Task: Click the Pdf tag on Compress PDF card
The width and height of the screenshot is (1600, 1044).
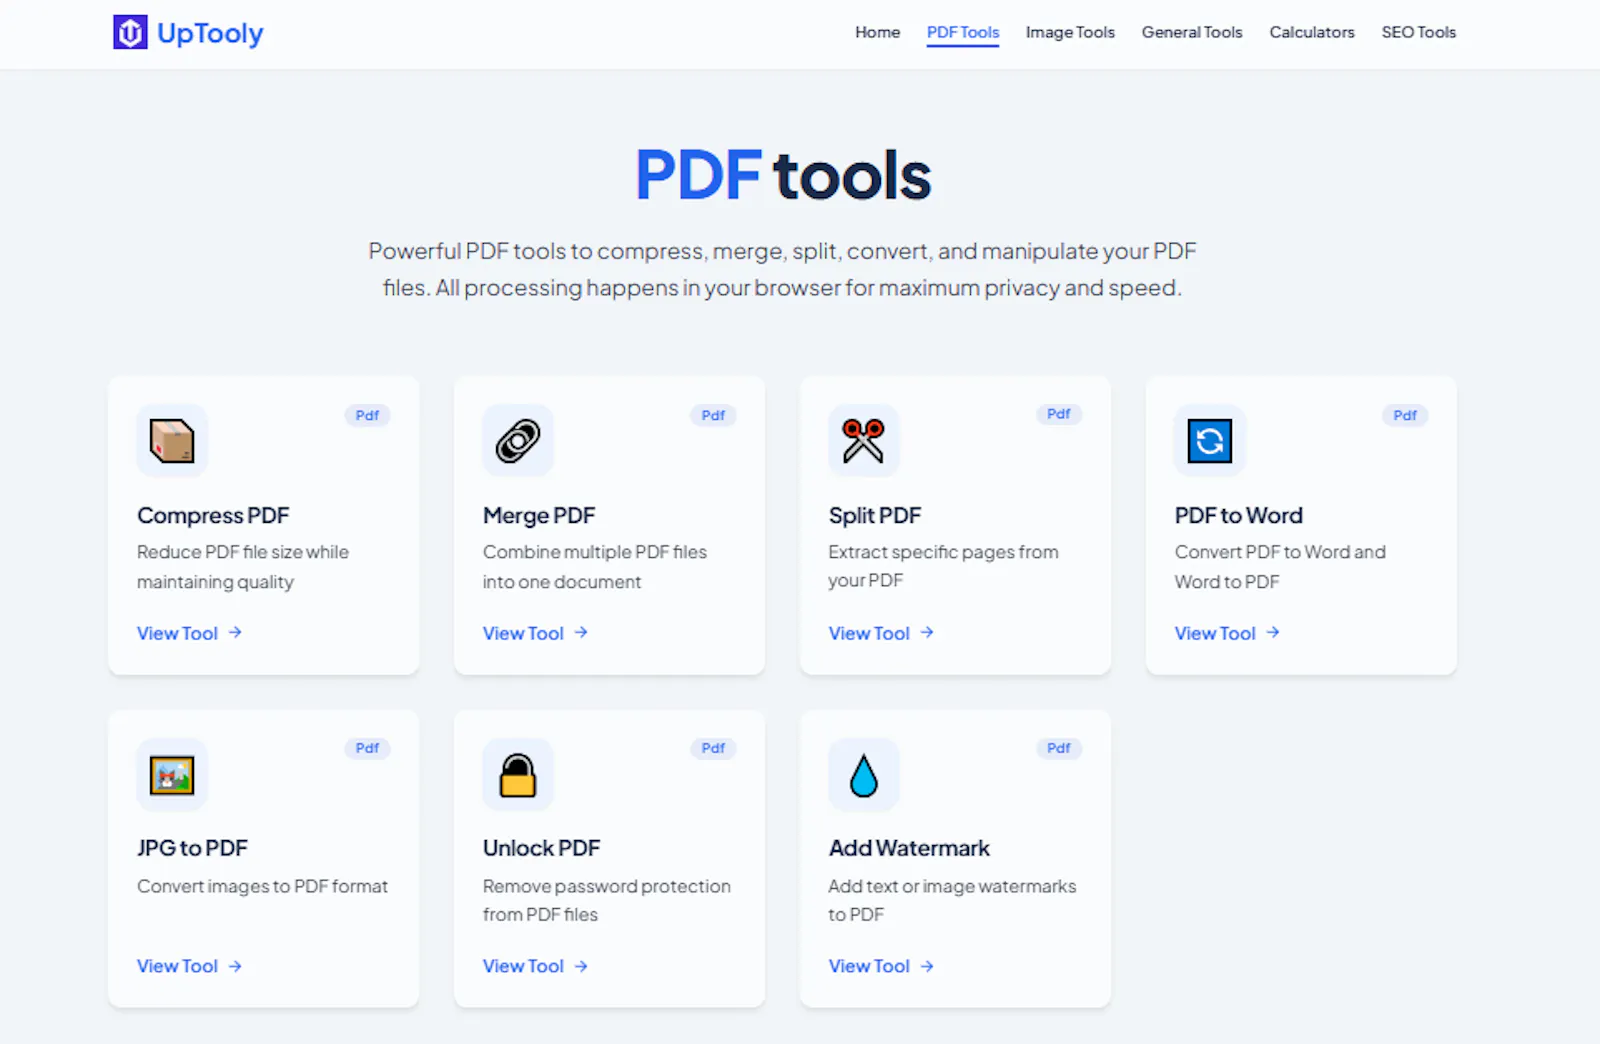Action: [x=367, y=415]
